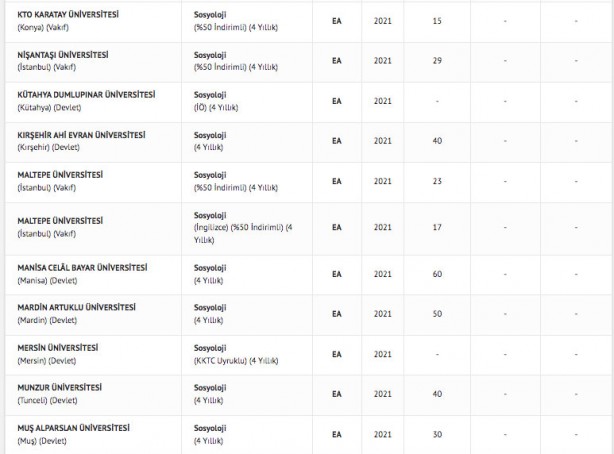Open Muş Alparslan Üniversitesi link
Image resolution: width=614 pixels, height=454 pixels.
pos(74,427)
